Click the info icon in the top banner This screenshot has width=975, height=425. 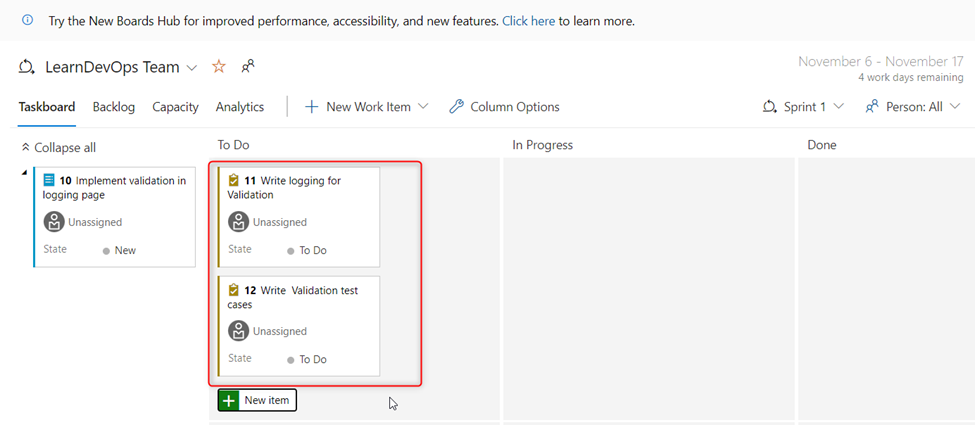(27, 20)
